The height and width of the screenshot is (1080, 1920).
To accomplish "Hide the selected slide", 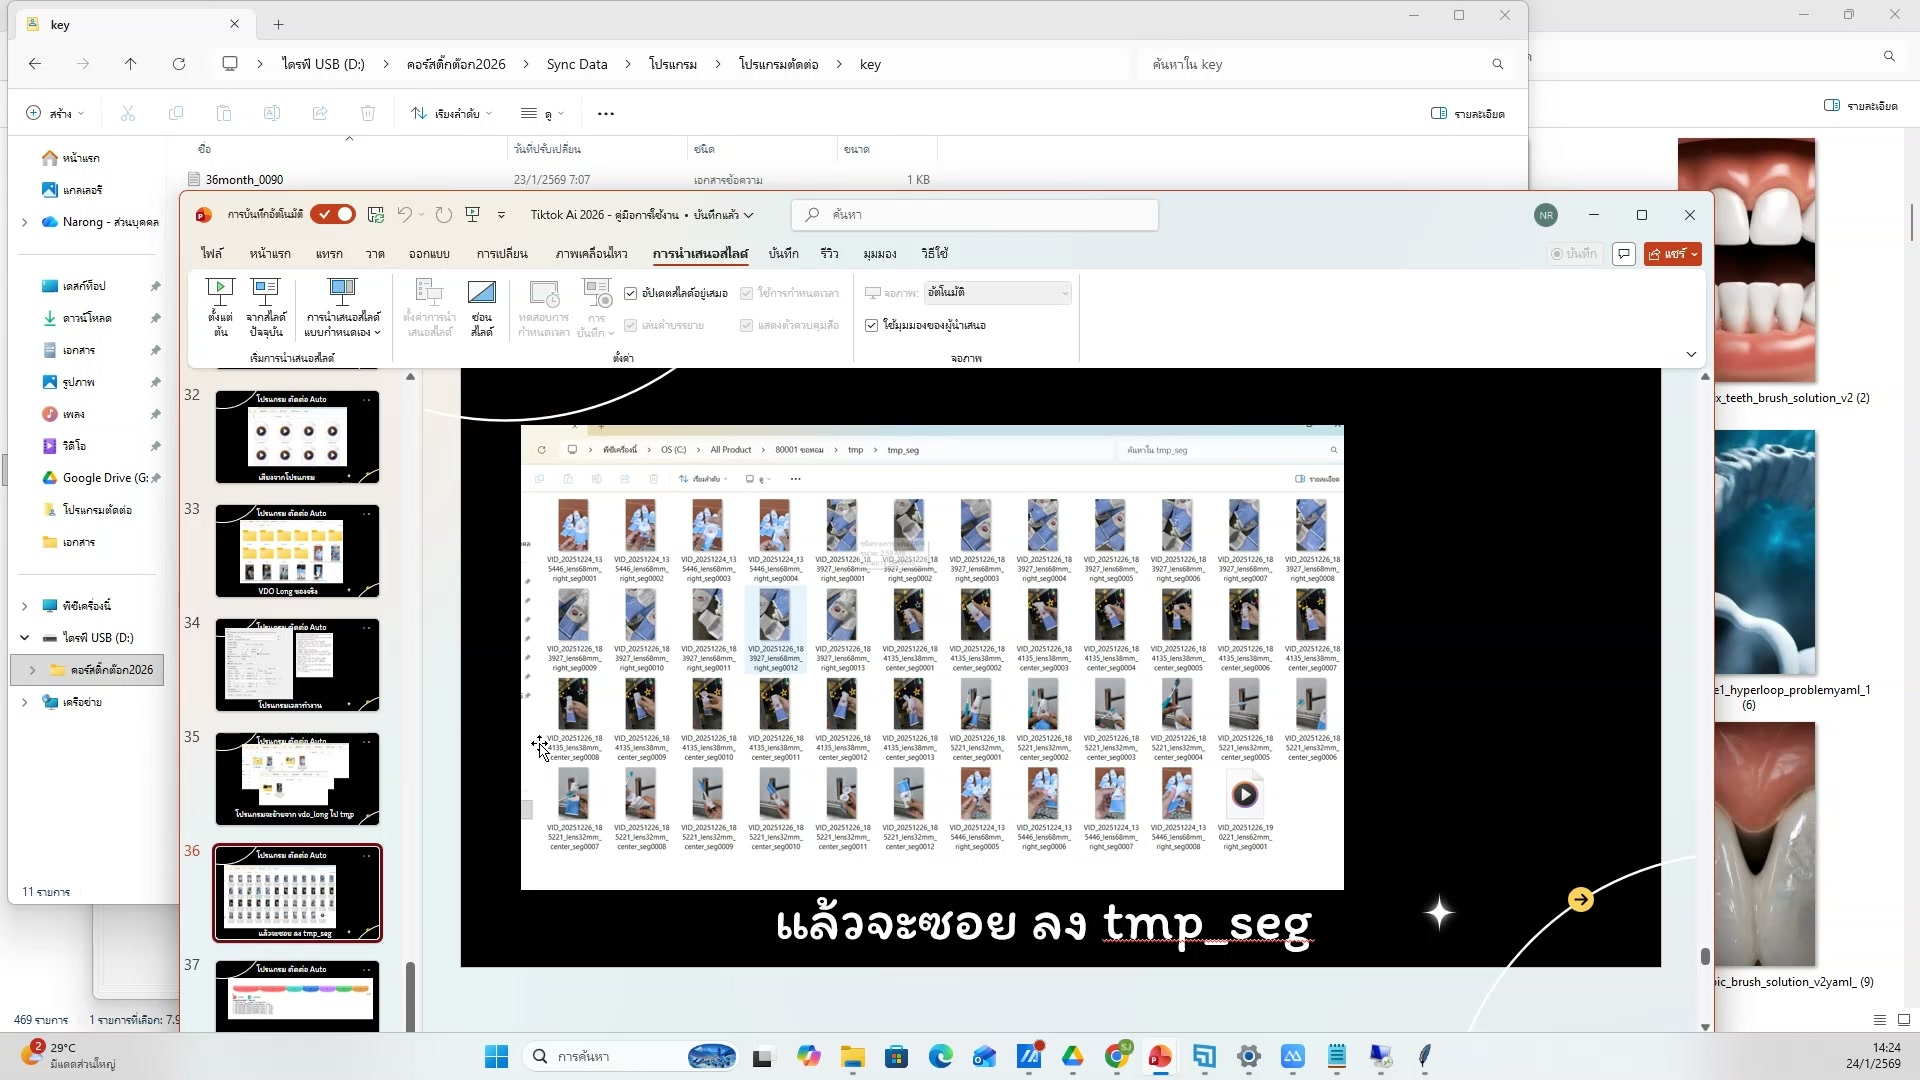I will [x=482, y=305].
